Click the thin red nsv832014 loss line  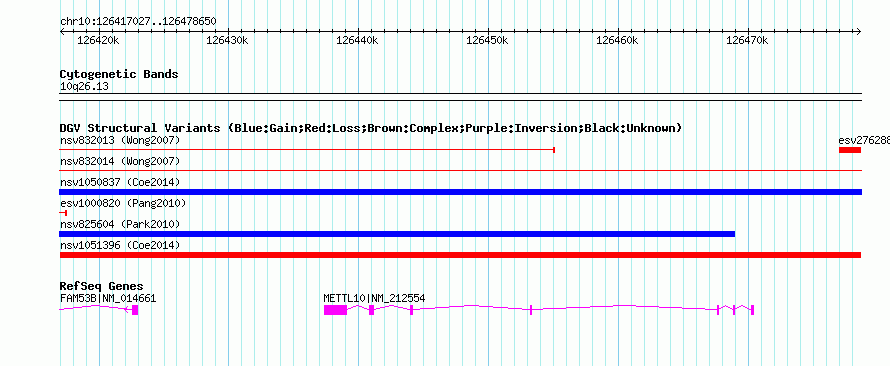tap(460, 170)
